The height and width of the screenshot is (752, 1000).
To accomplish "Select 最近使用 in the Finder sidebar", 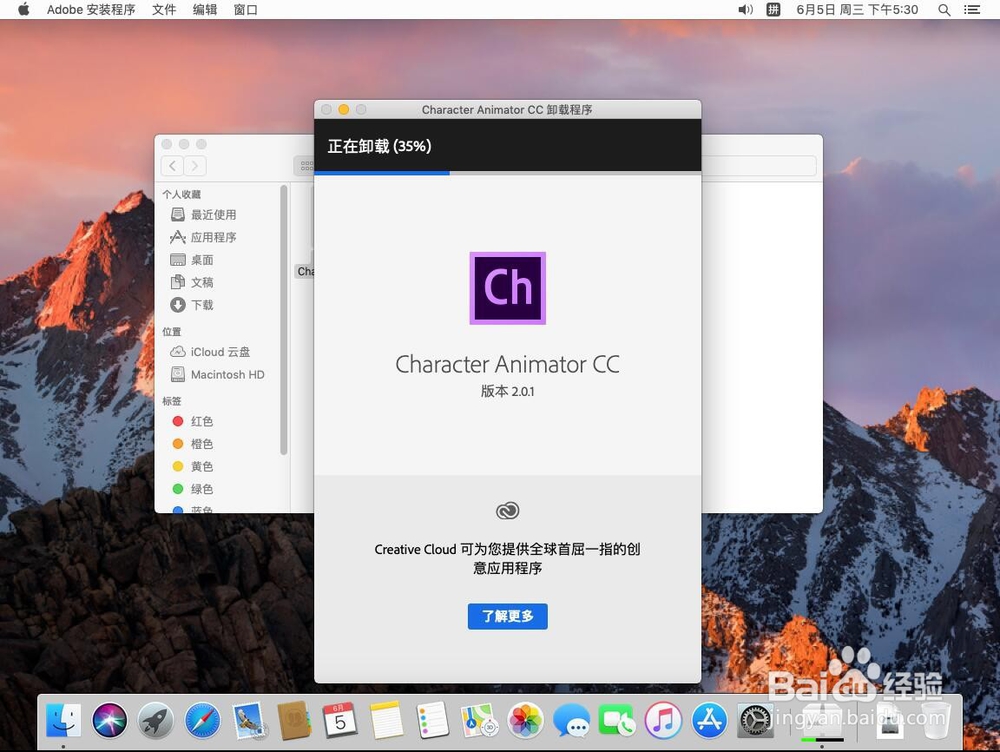I will pos(212,214).
